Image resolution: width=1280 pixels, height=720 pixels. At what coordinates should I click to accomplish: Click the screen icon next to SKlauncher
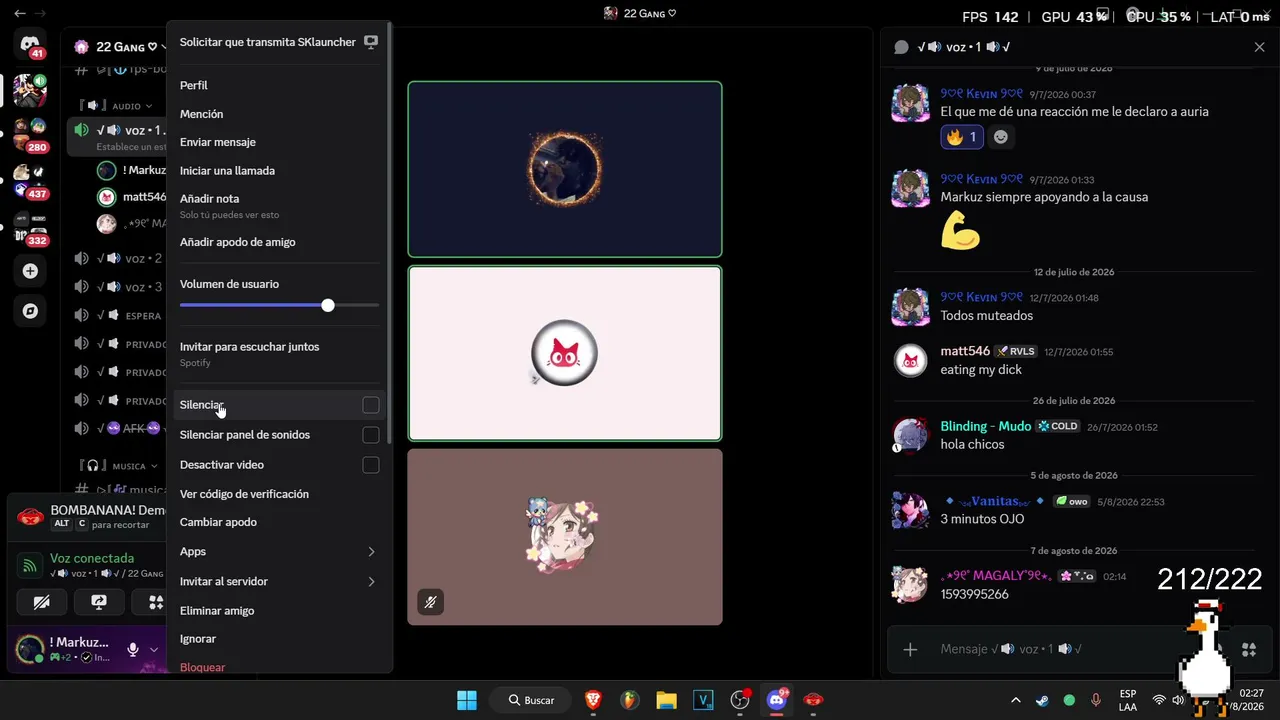click(x=371, y=42)
